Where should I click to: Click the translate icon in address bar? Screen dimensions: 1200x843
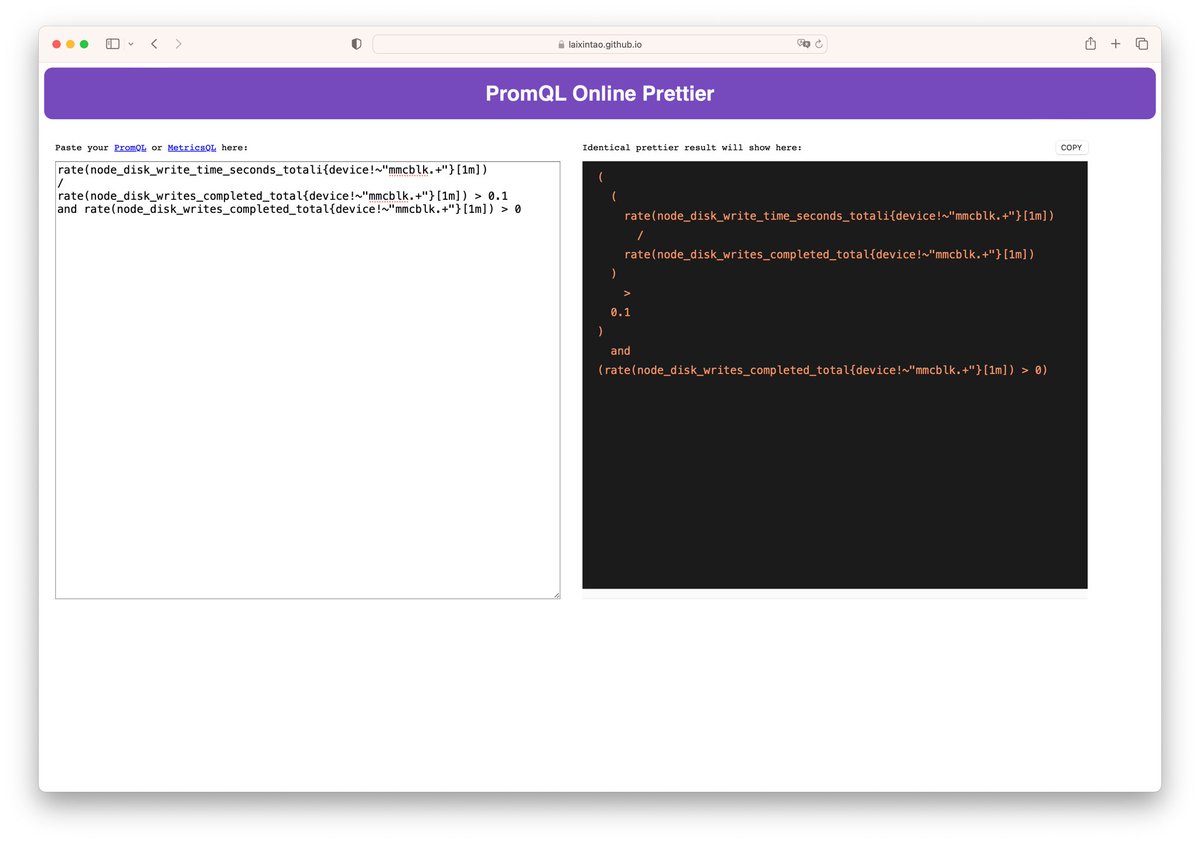pos(802,44)
